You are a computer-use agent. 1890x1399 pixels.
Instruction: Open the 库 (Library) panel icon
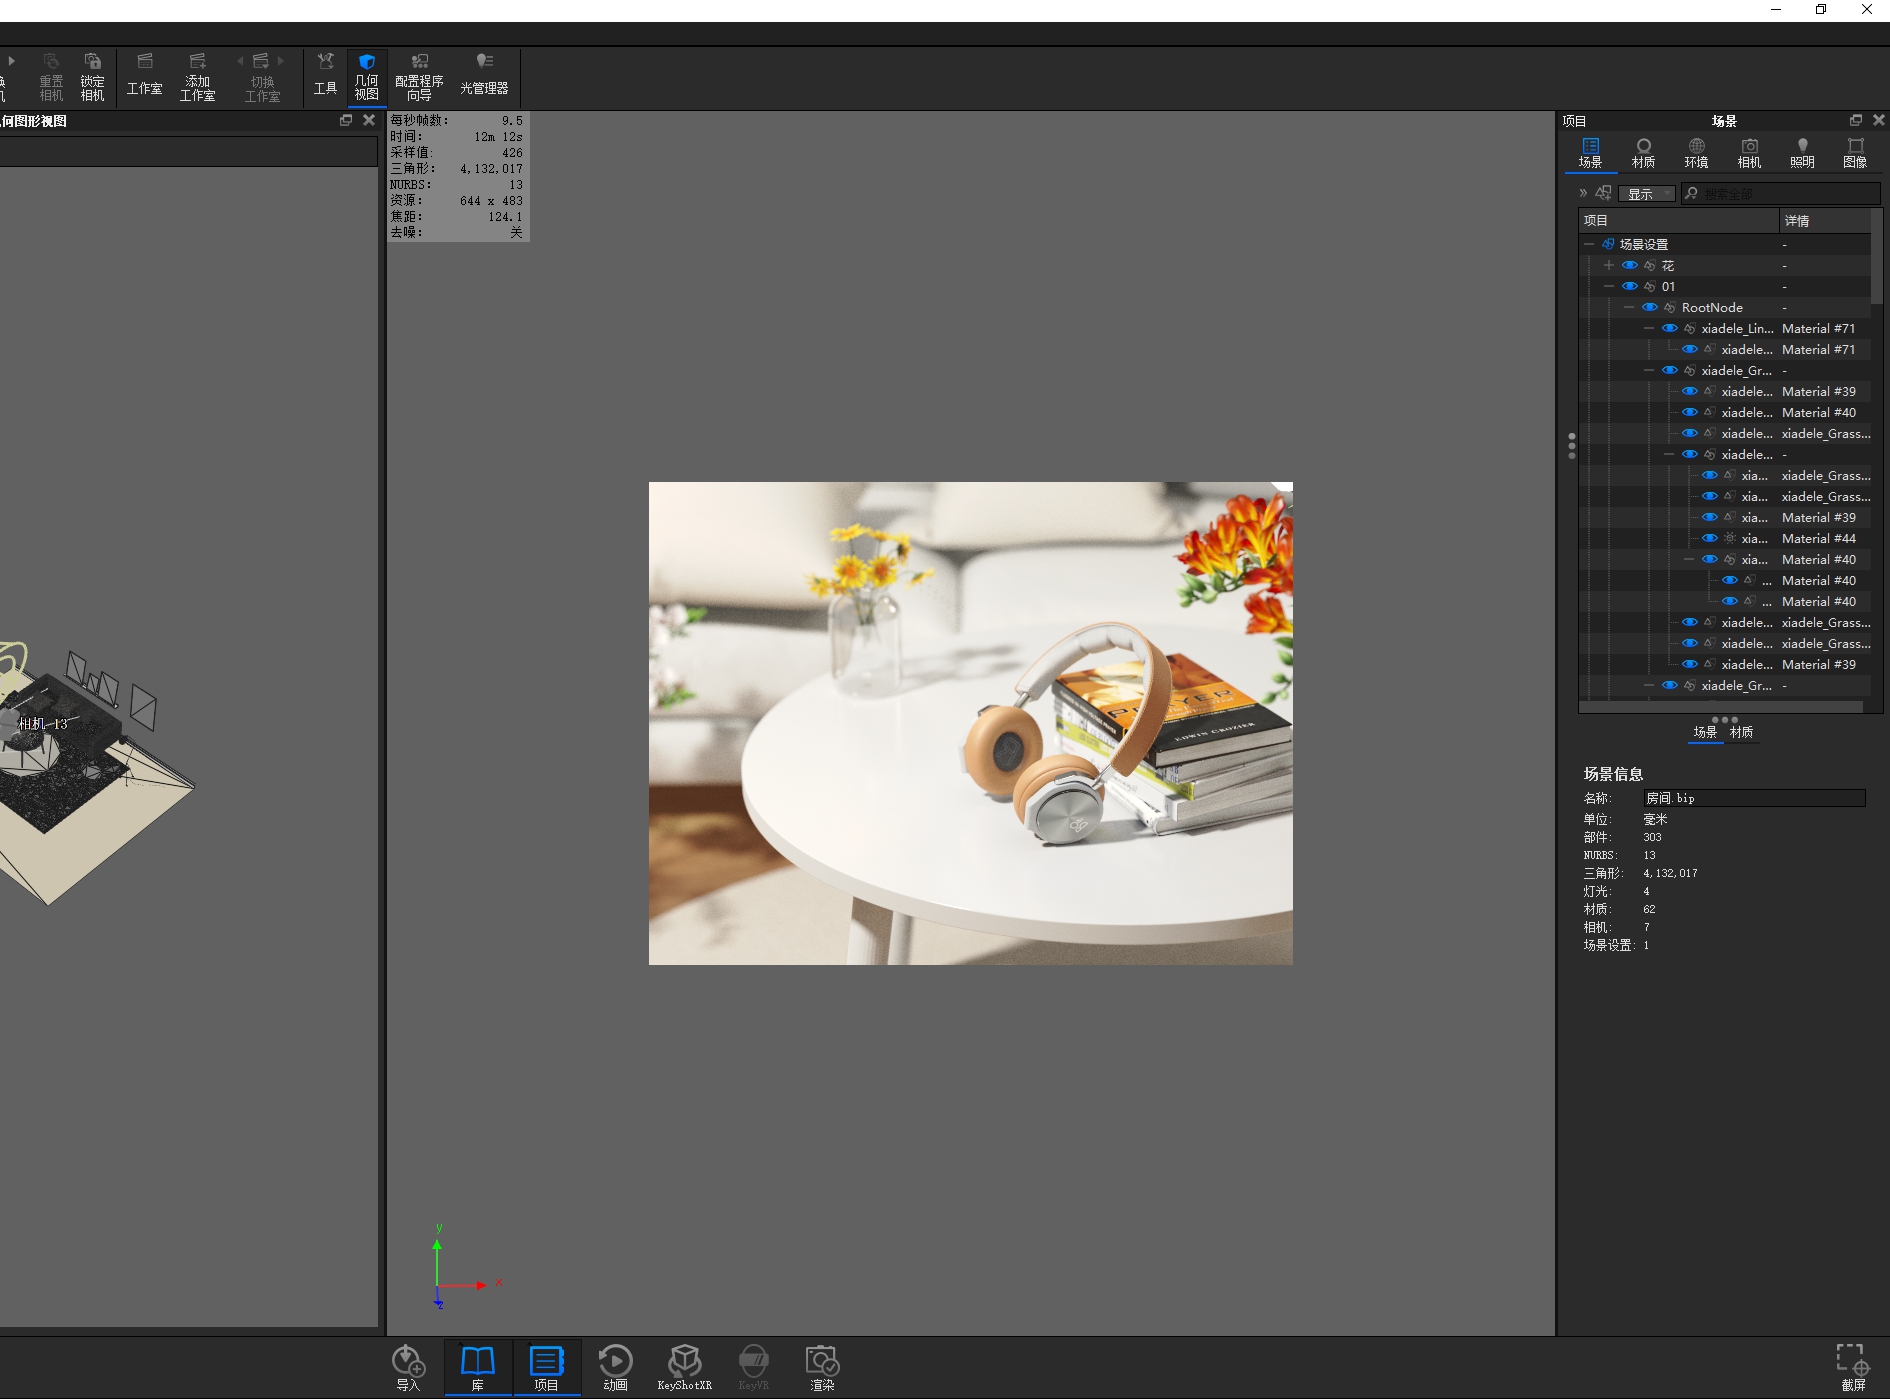tap(477, 1367)
